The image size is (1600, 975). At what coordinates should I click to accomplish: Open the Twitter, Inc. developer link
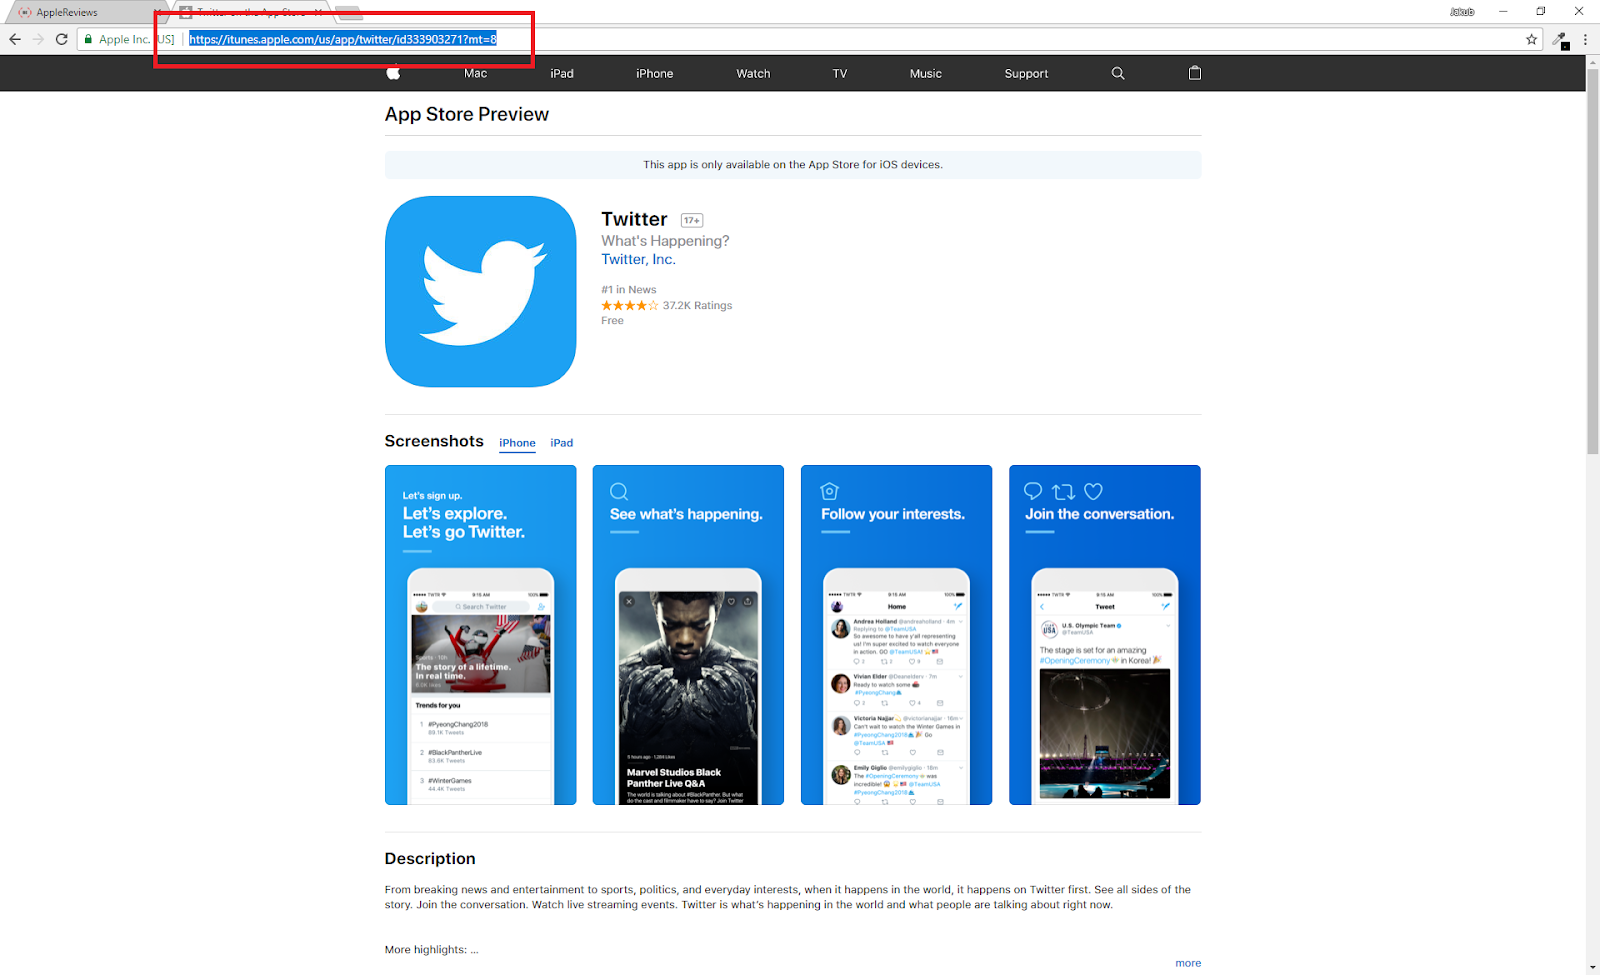coord(638,259)
